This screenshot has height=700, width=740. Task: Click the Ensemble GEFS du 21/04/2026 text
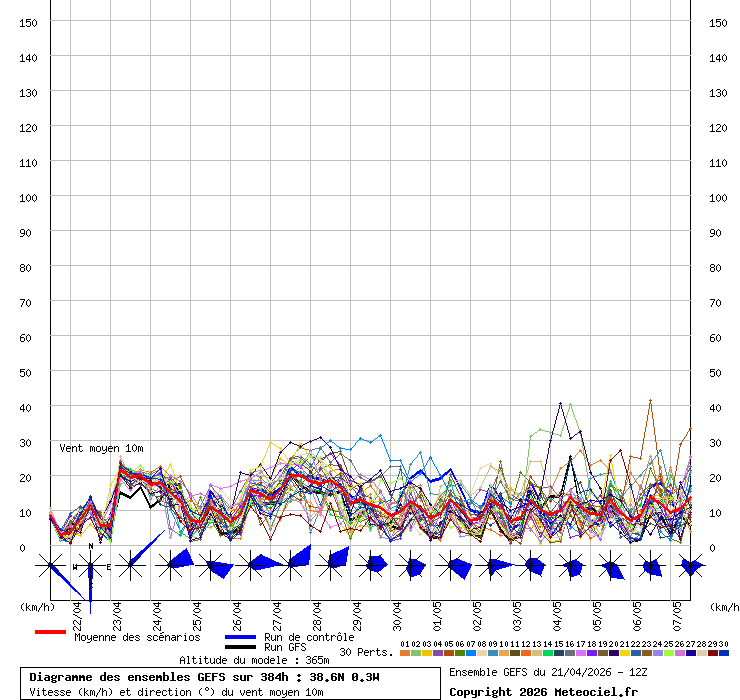tap(549, 672)
